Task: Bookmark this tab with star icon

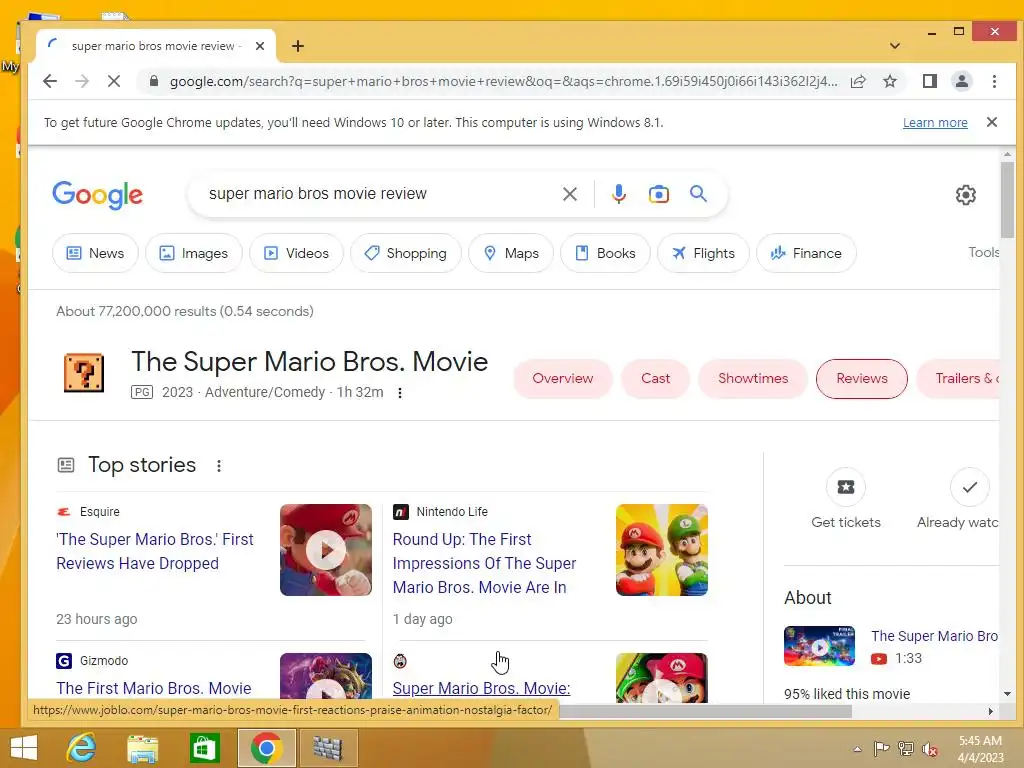Action: pyautogui.click(x=890, y=81)
